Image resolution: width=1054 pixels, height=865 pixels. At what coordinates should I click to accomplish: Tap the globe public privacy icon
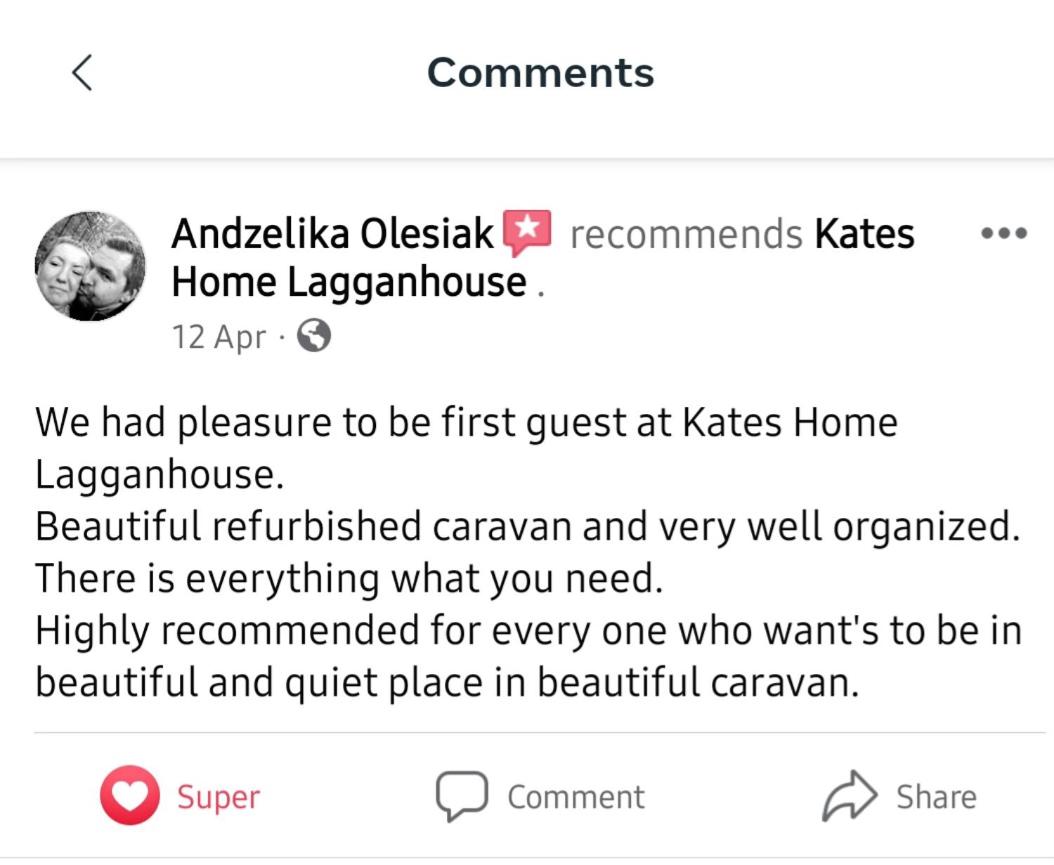(313, 335)
